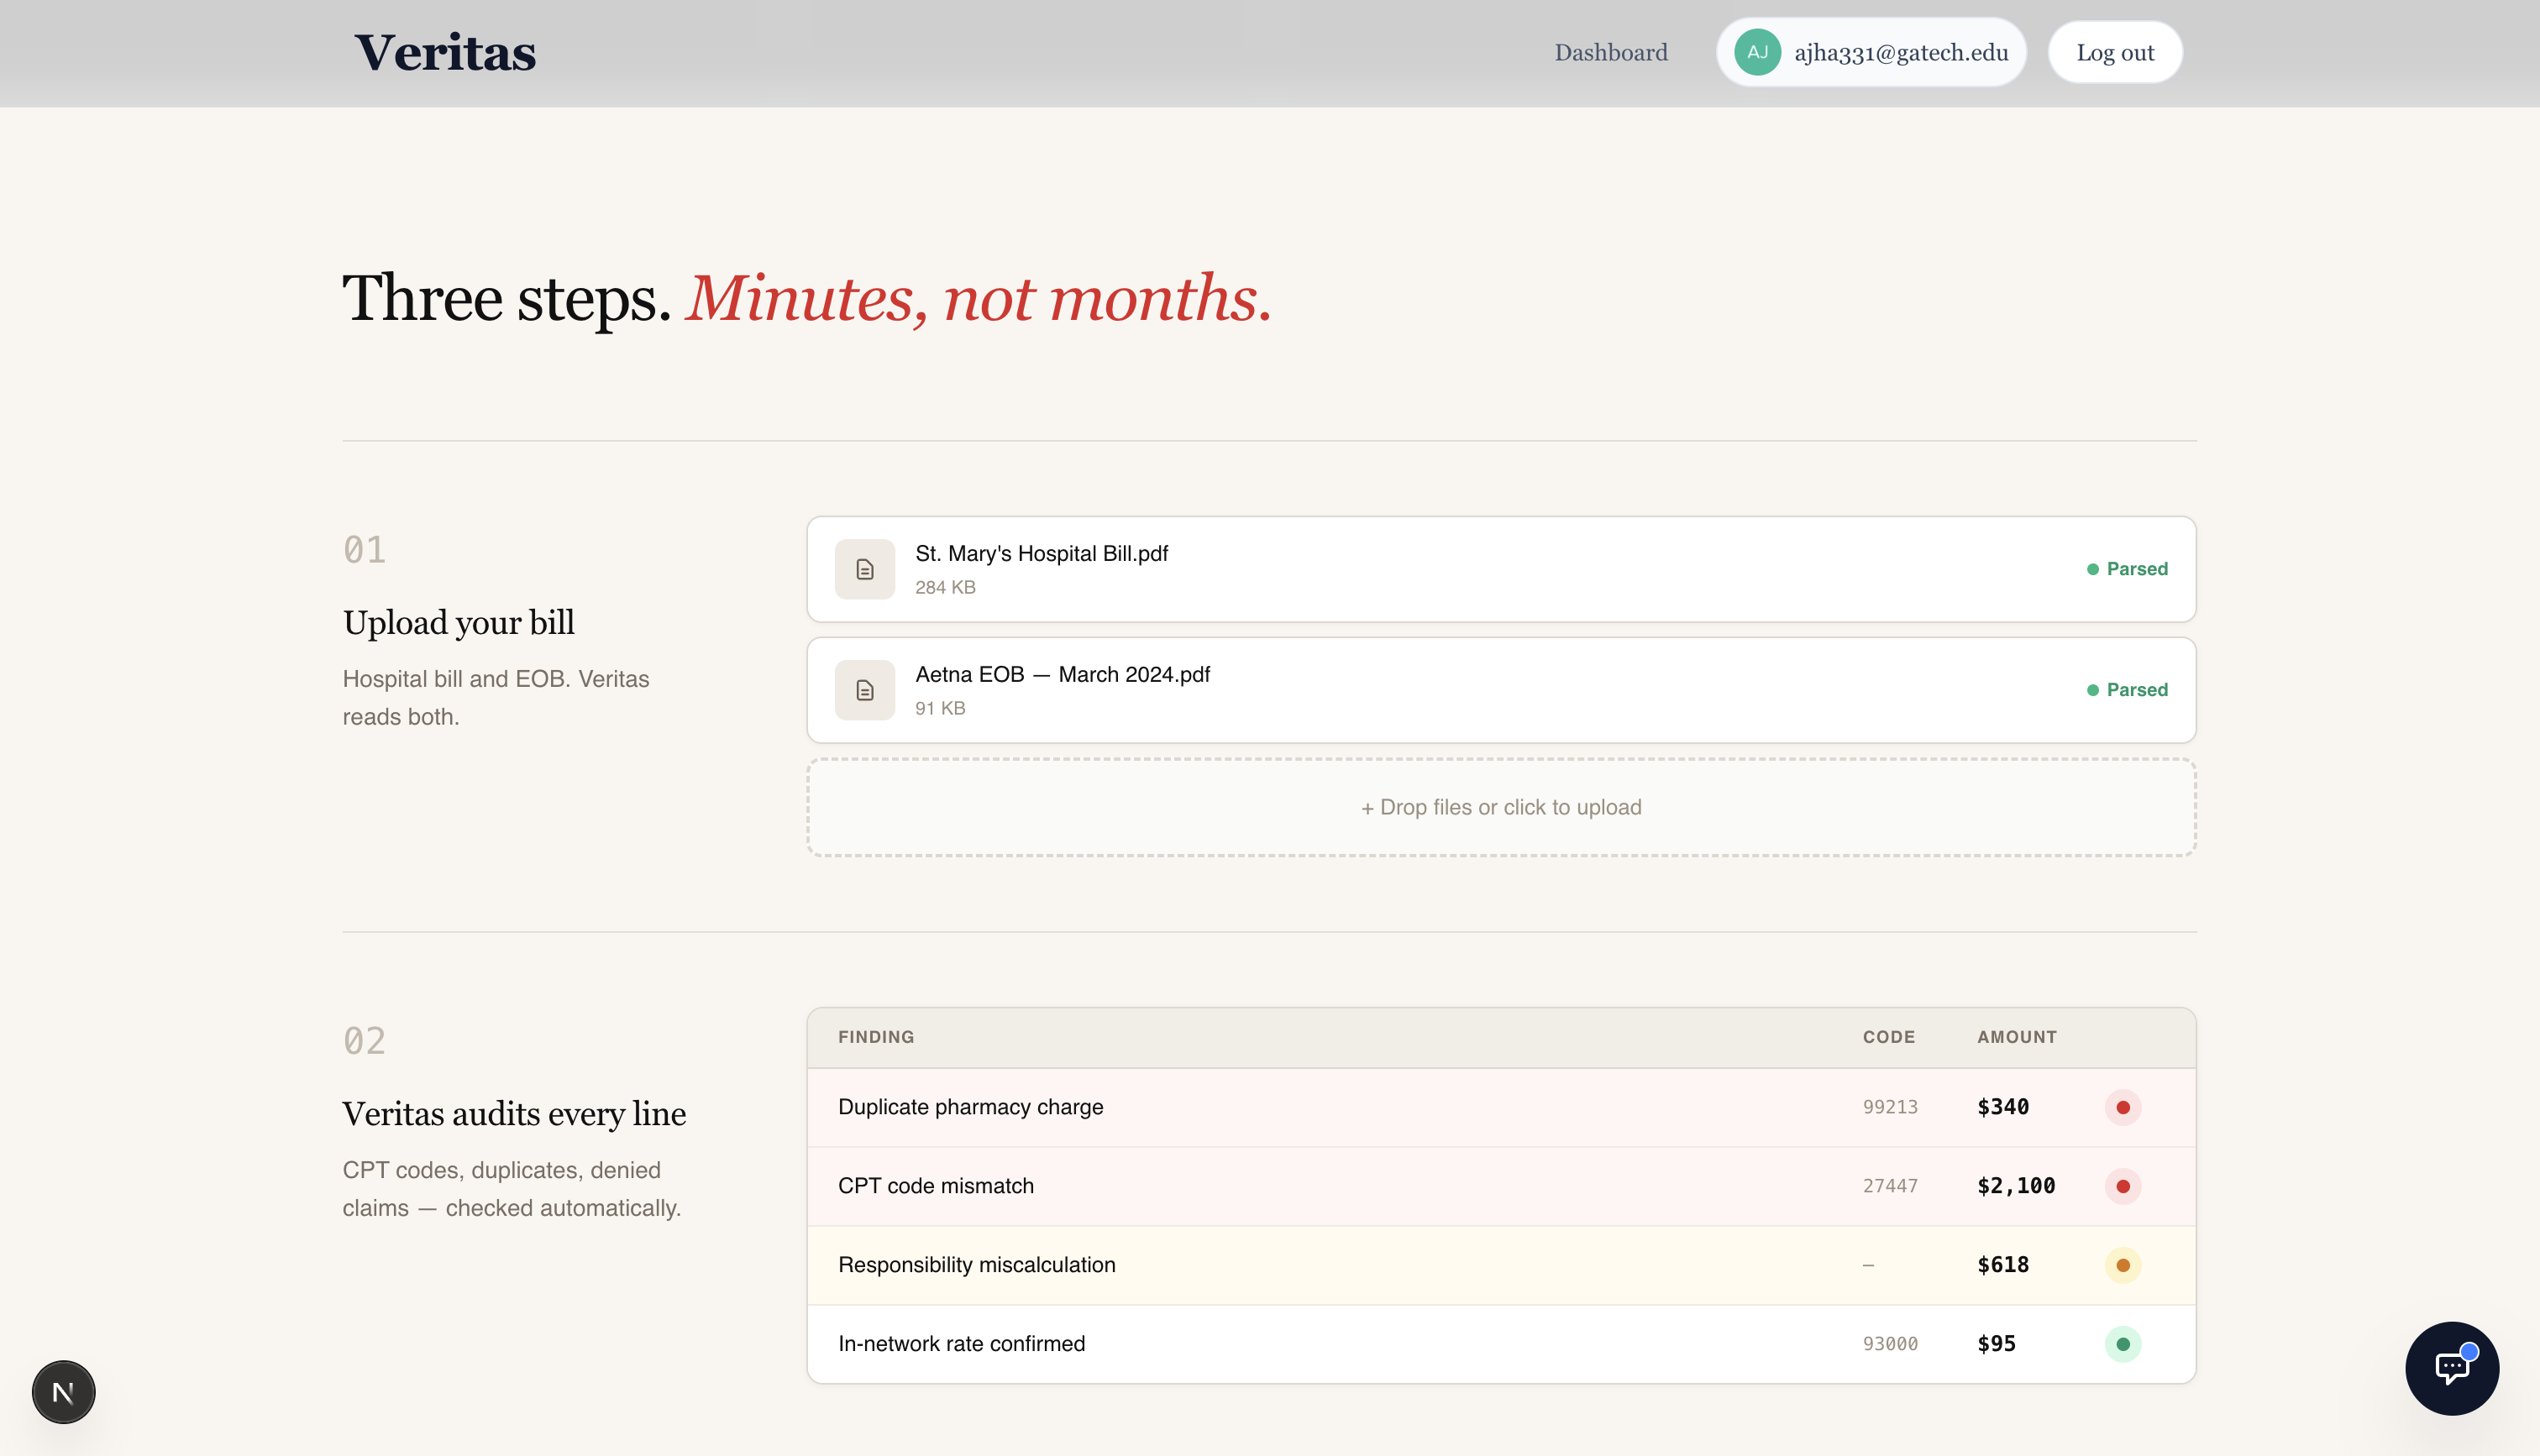Click the Aetna EOB document icon
The image size is (2540, 1456).
tap(864, 690)
